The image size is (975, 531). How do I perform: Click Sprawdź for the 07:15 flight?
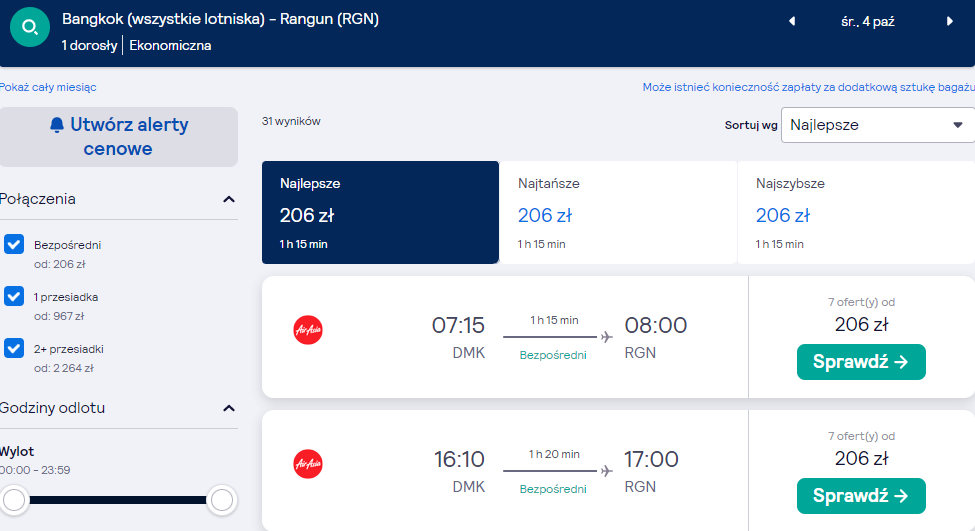(x=861, y=362)
